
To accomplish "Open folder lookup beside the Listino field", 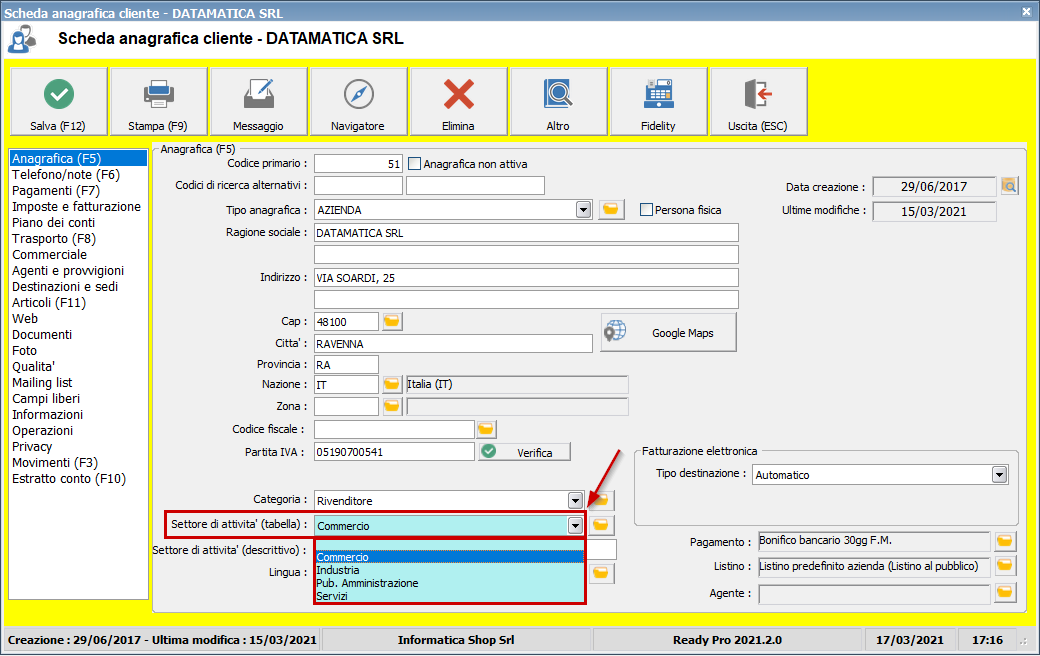I will click(1005, 566).
